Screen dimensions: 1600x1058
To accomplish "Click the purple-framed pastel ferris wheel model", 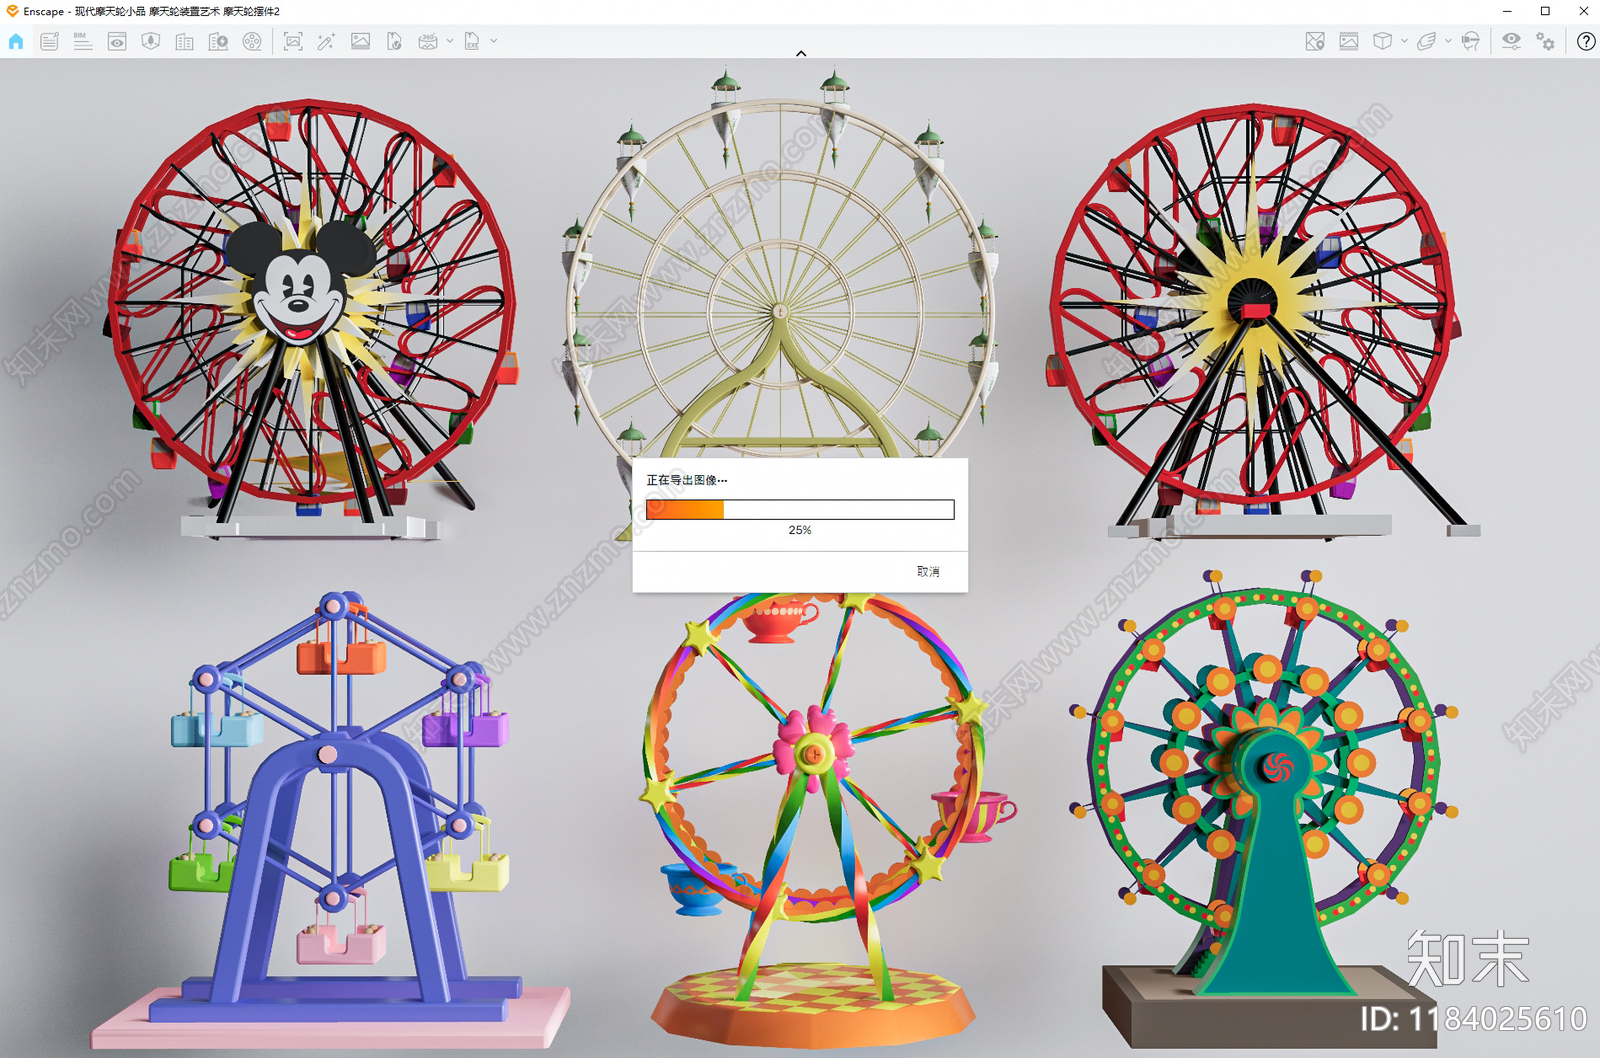I will click(330, 820).
